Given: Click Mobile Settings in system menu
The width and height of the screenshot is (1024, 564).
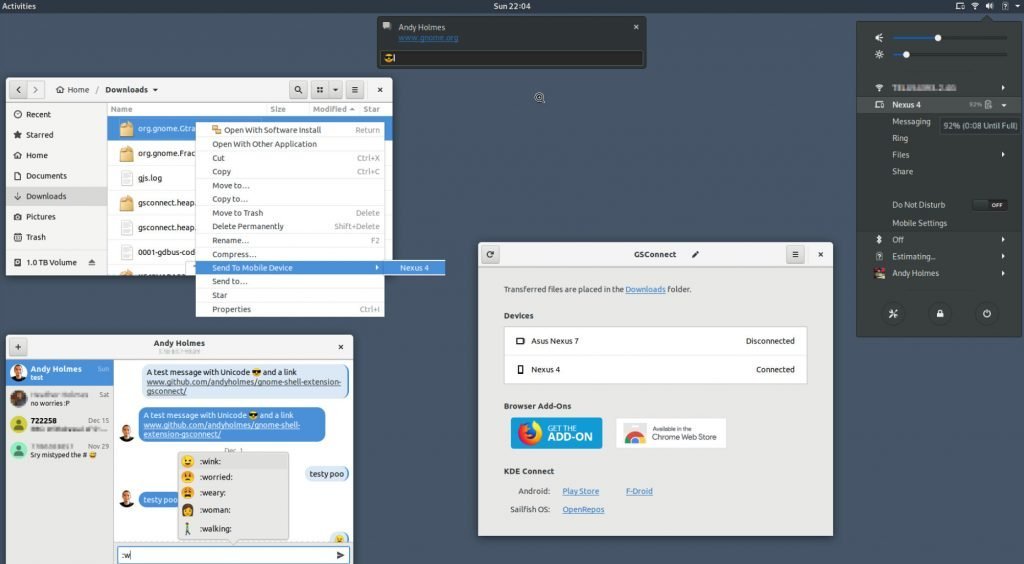Looking at the screenshot, I should 920,223.
